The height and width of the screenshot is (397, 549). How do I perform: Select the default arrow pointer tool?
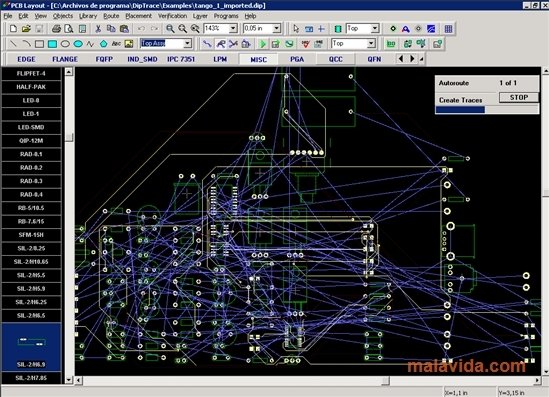[x=296, y=29]
